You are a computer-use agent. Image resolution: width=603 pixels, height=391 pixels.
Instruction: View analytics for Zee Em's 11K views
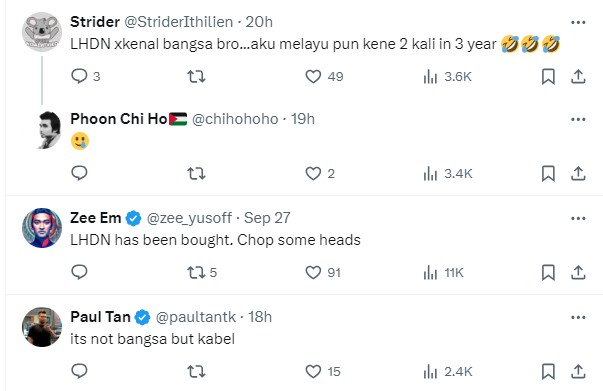(x=443, y=273)
